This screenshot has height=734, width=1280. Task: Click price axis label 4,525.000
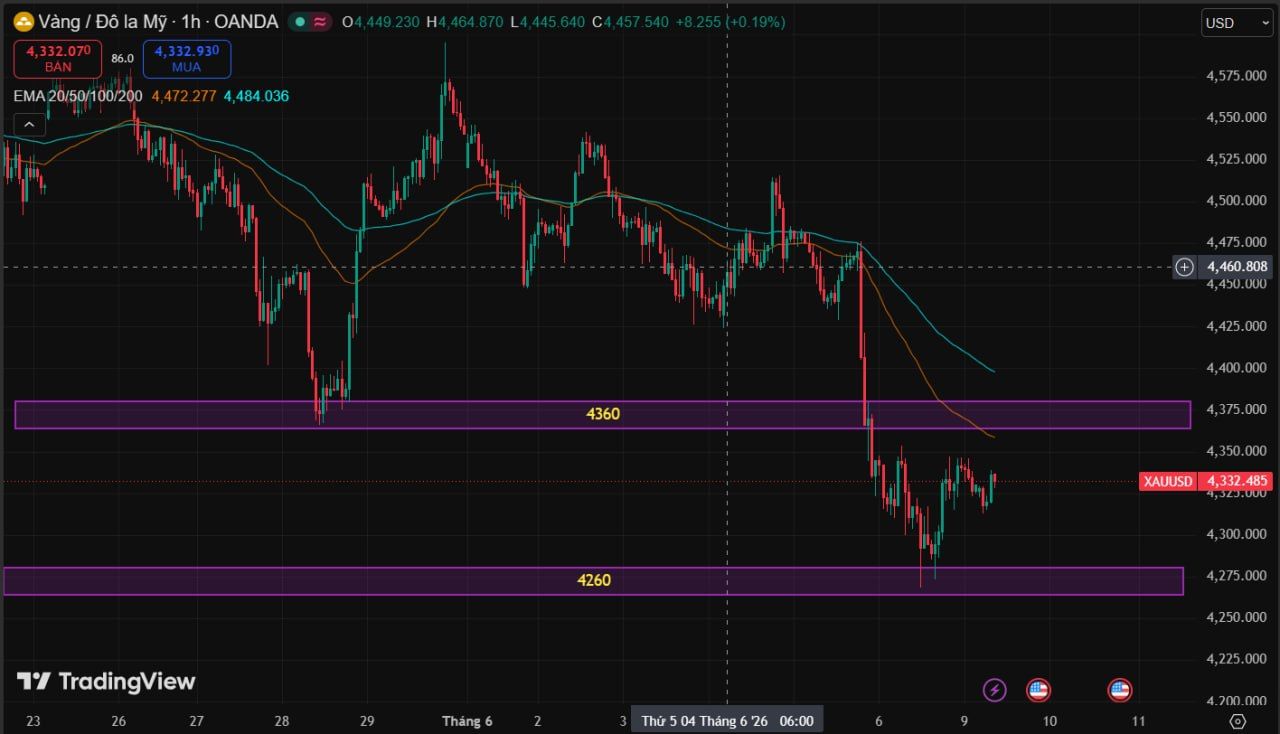[x=1237, y=159]
